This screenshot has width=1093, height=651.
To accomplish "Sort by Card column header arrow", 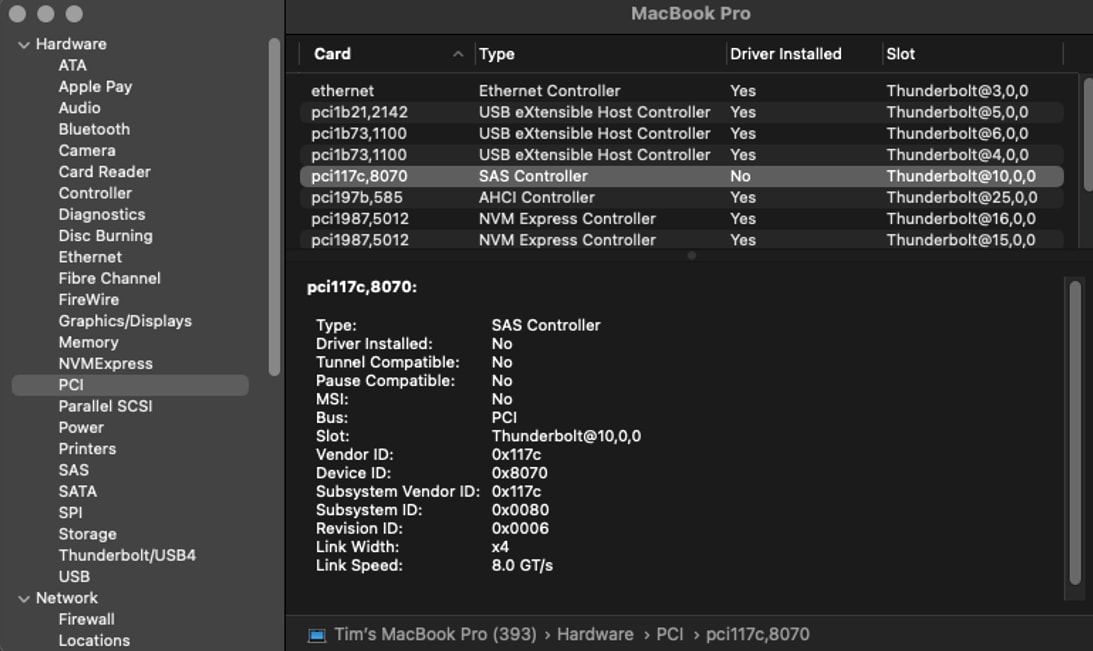I will pyautogui.click(x=458, y=55).
